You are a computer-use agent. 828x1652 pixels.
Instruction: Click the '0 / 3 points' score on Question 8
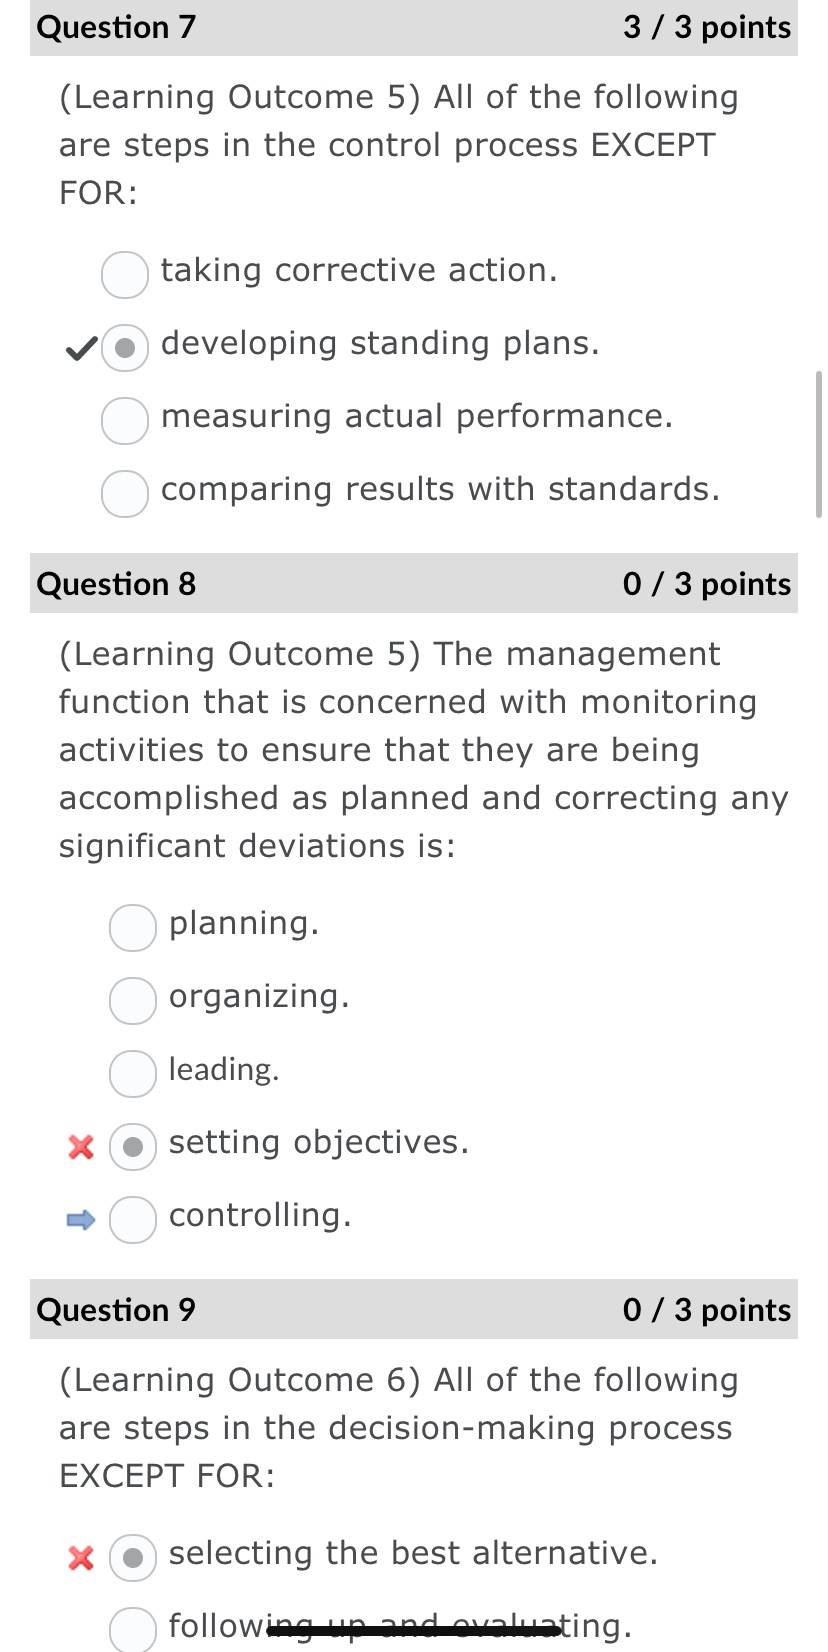coord(707,583)
